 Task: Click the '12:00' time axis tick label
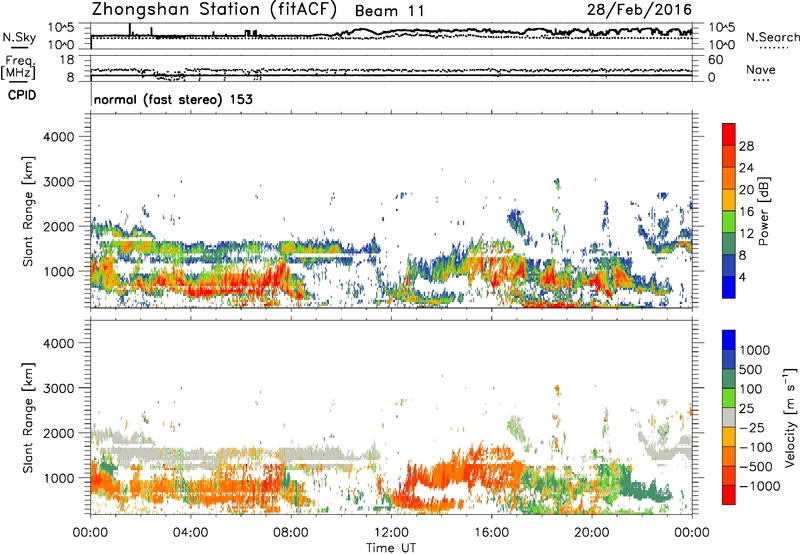[x=391, y=533]
